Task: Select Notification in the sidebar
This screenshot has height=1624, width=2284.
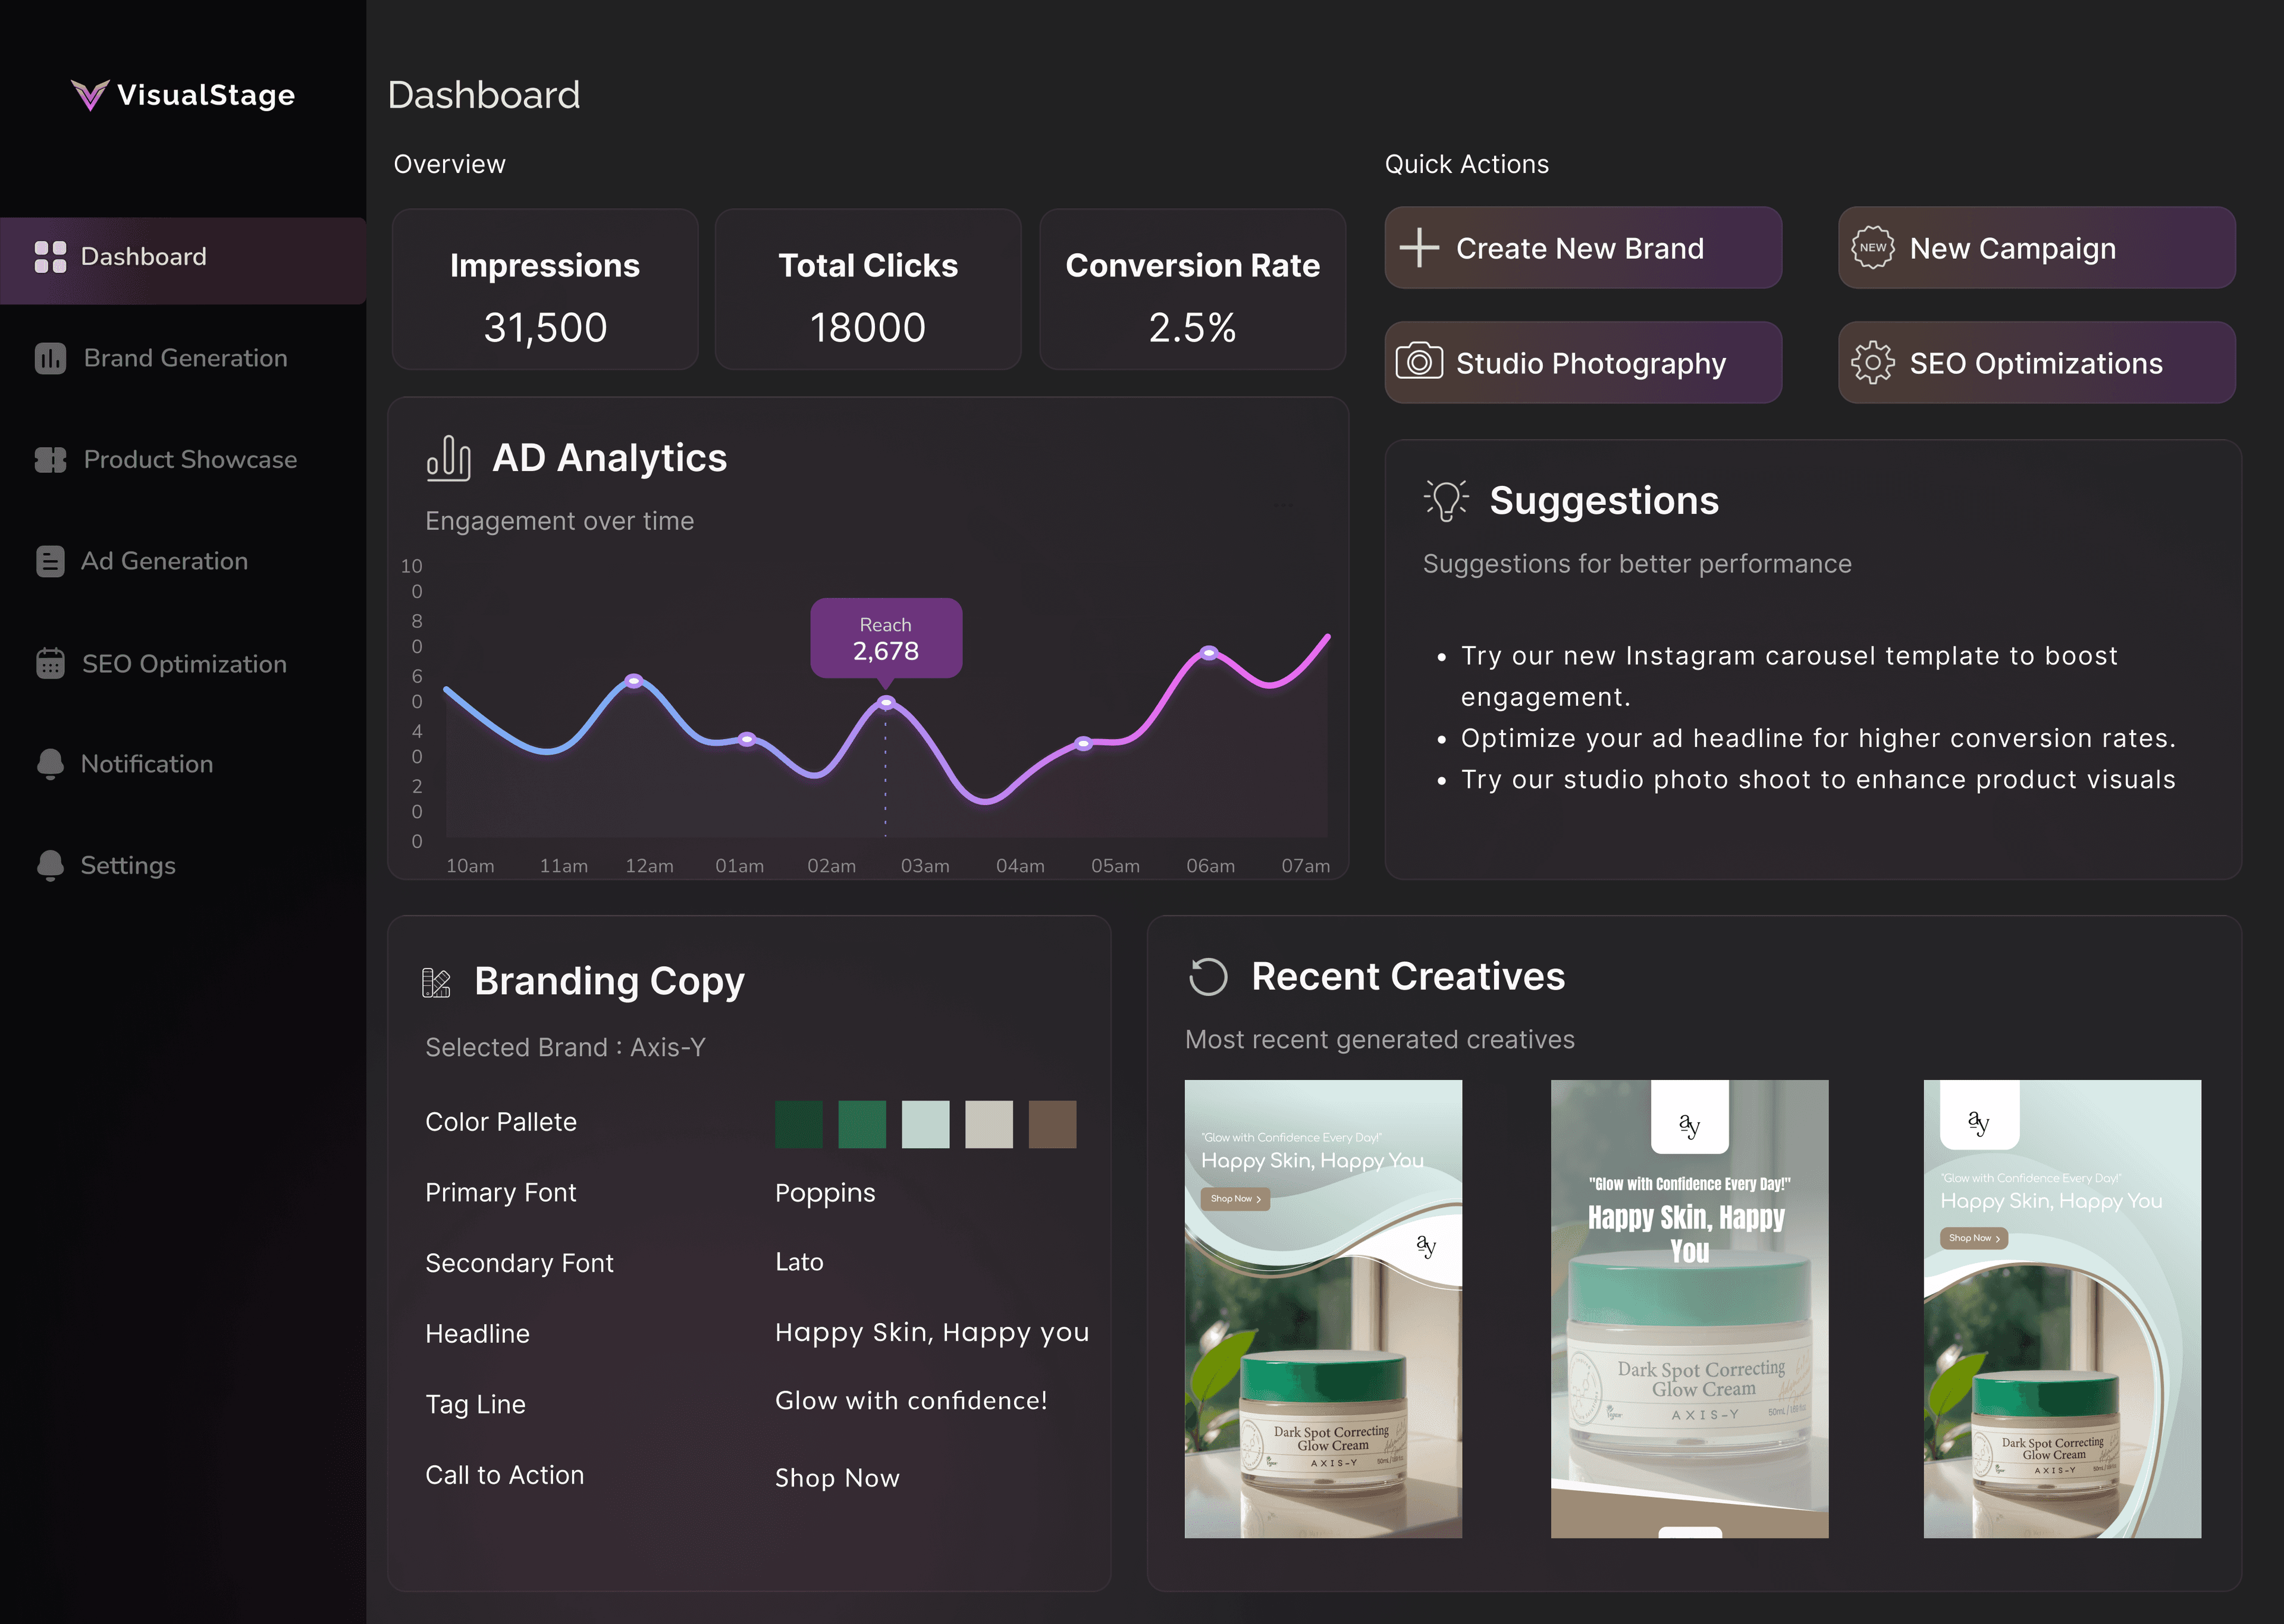Action: click(146, 764)
